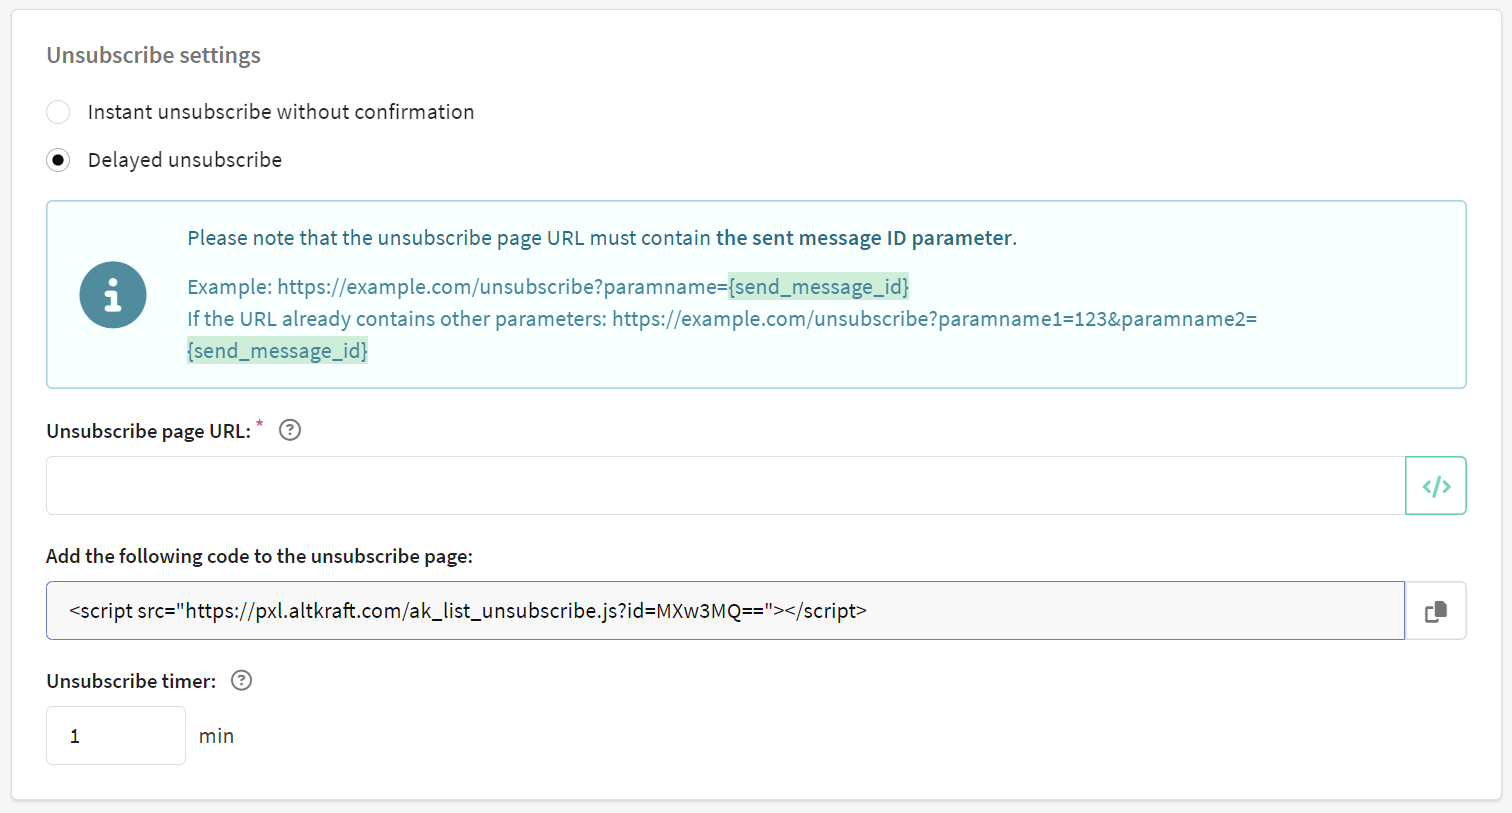Open the insert variable code button

click(x=1436, y=486)
